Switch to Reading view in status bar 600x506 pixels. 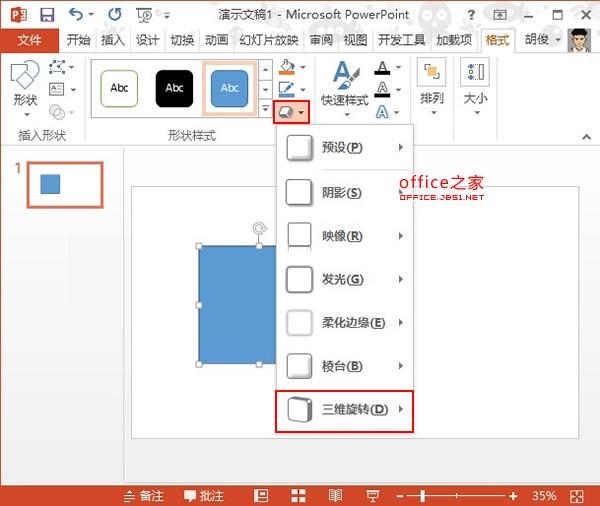[x=335, y=496]
